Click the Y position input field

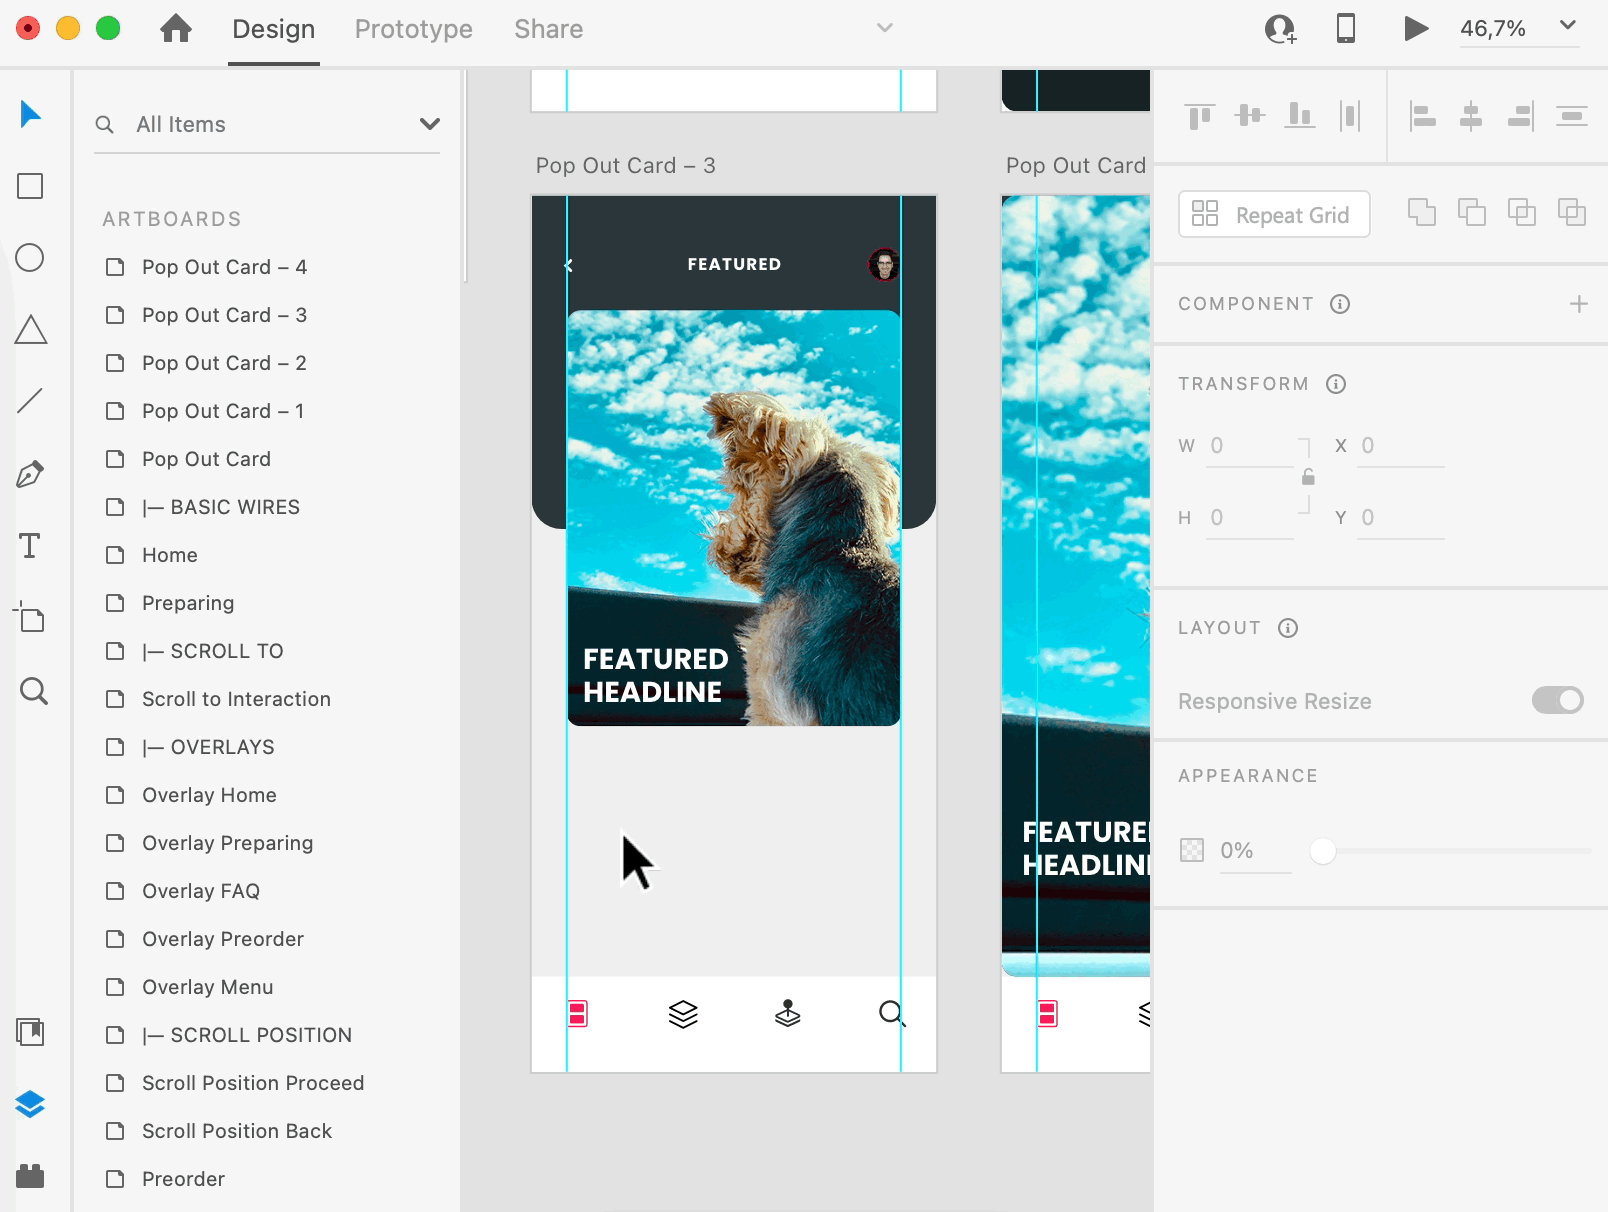(1401, 518)
